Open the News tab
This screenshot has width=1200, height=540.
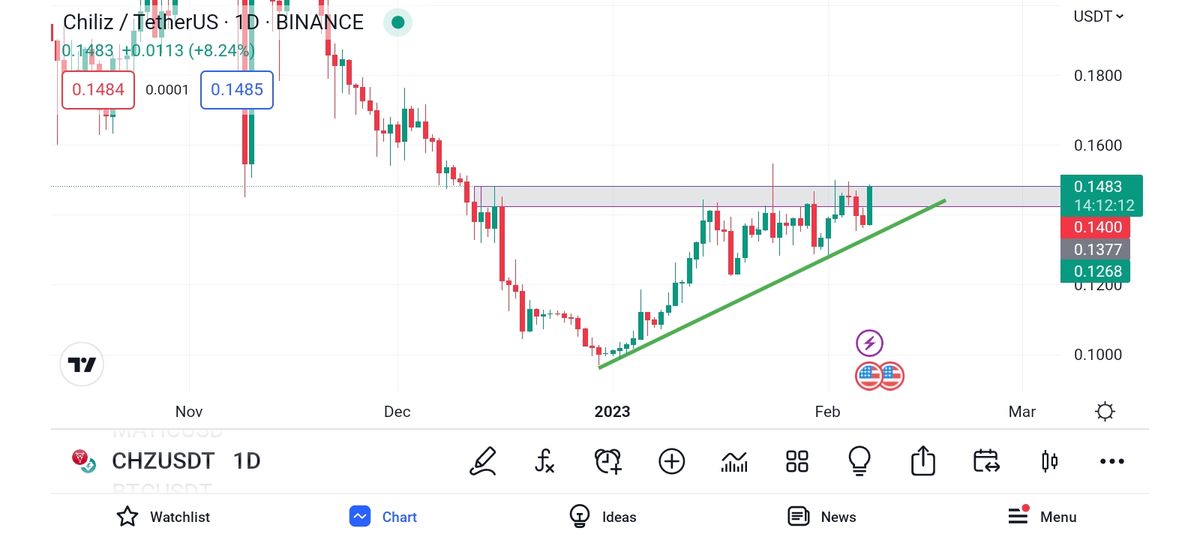[x=822, y=517]
